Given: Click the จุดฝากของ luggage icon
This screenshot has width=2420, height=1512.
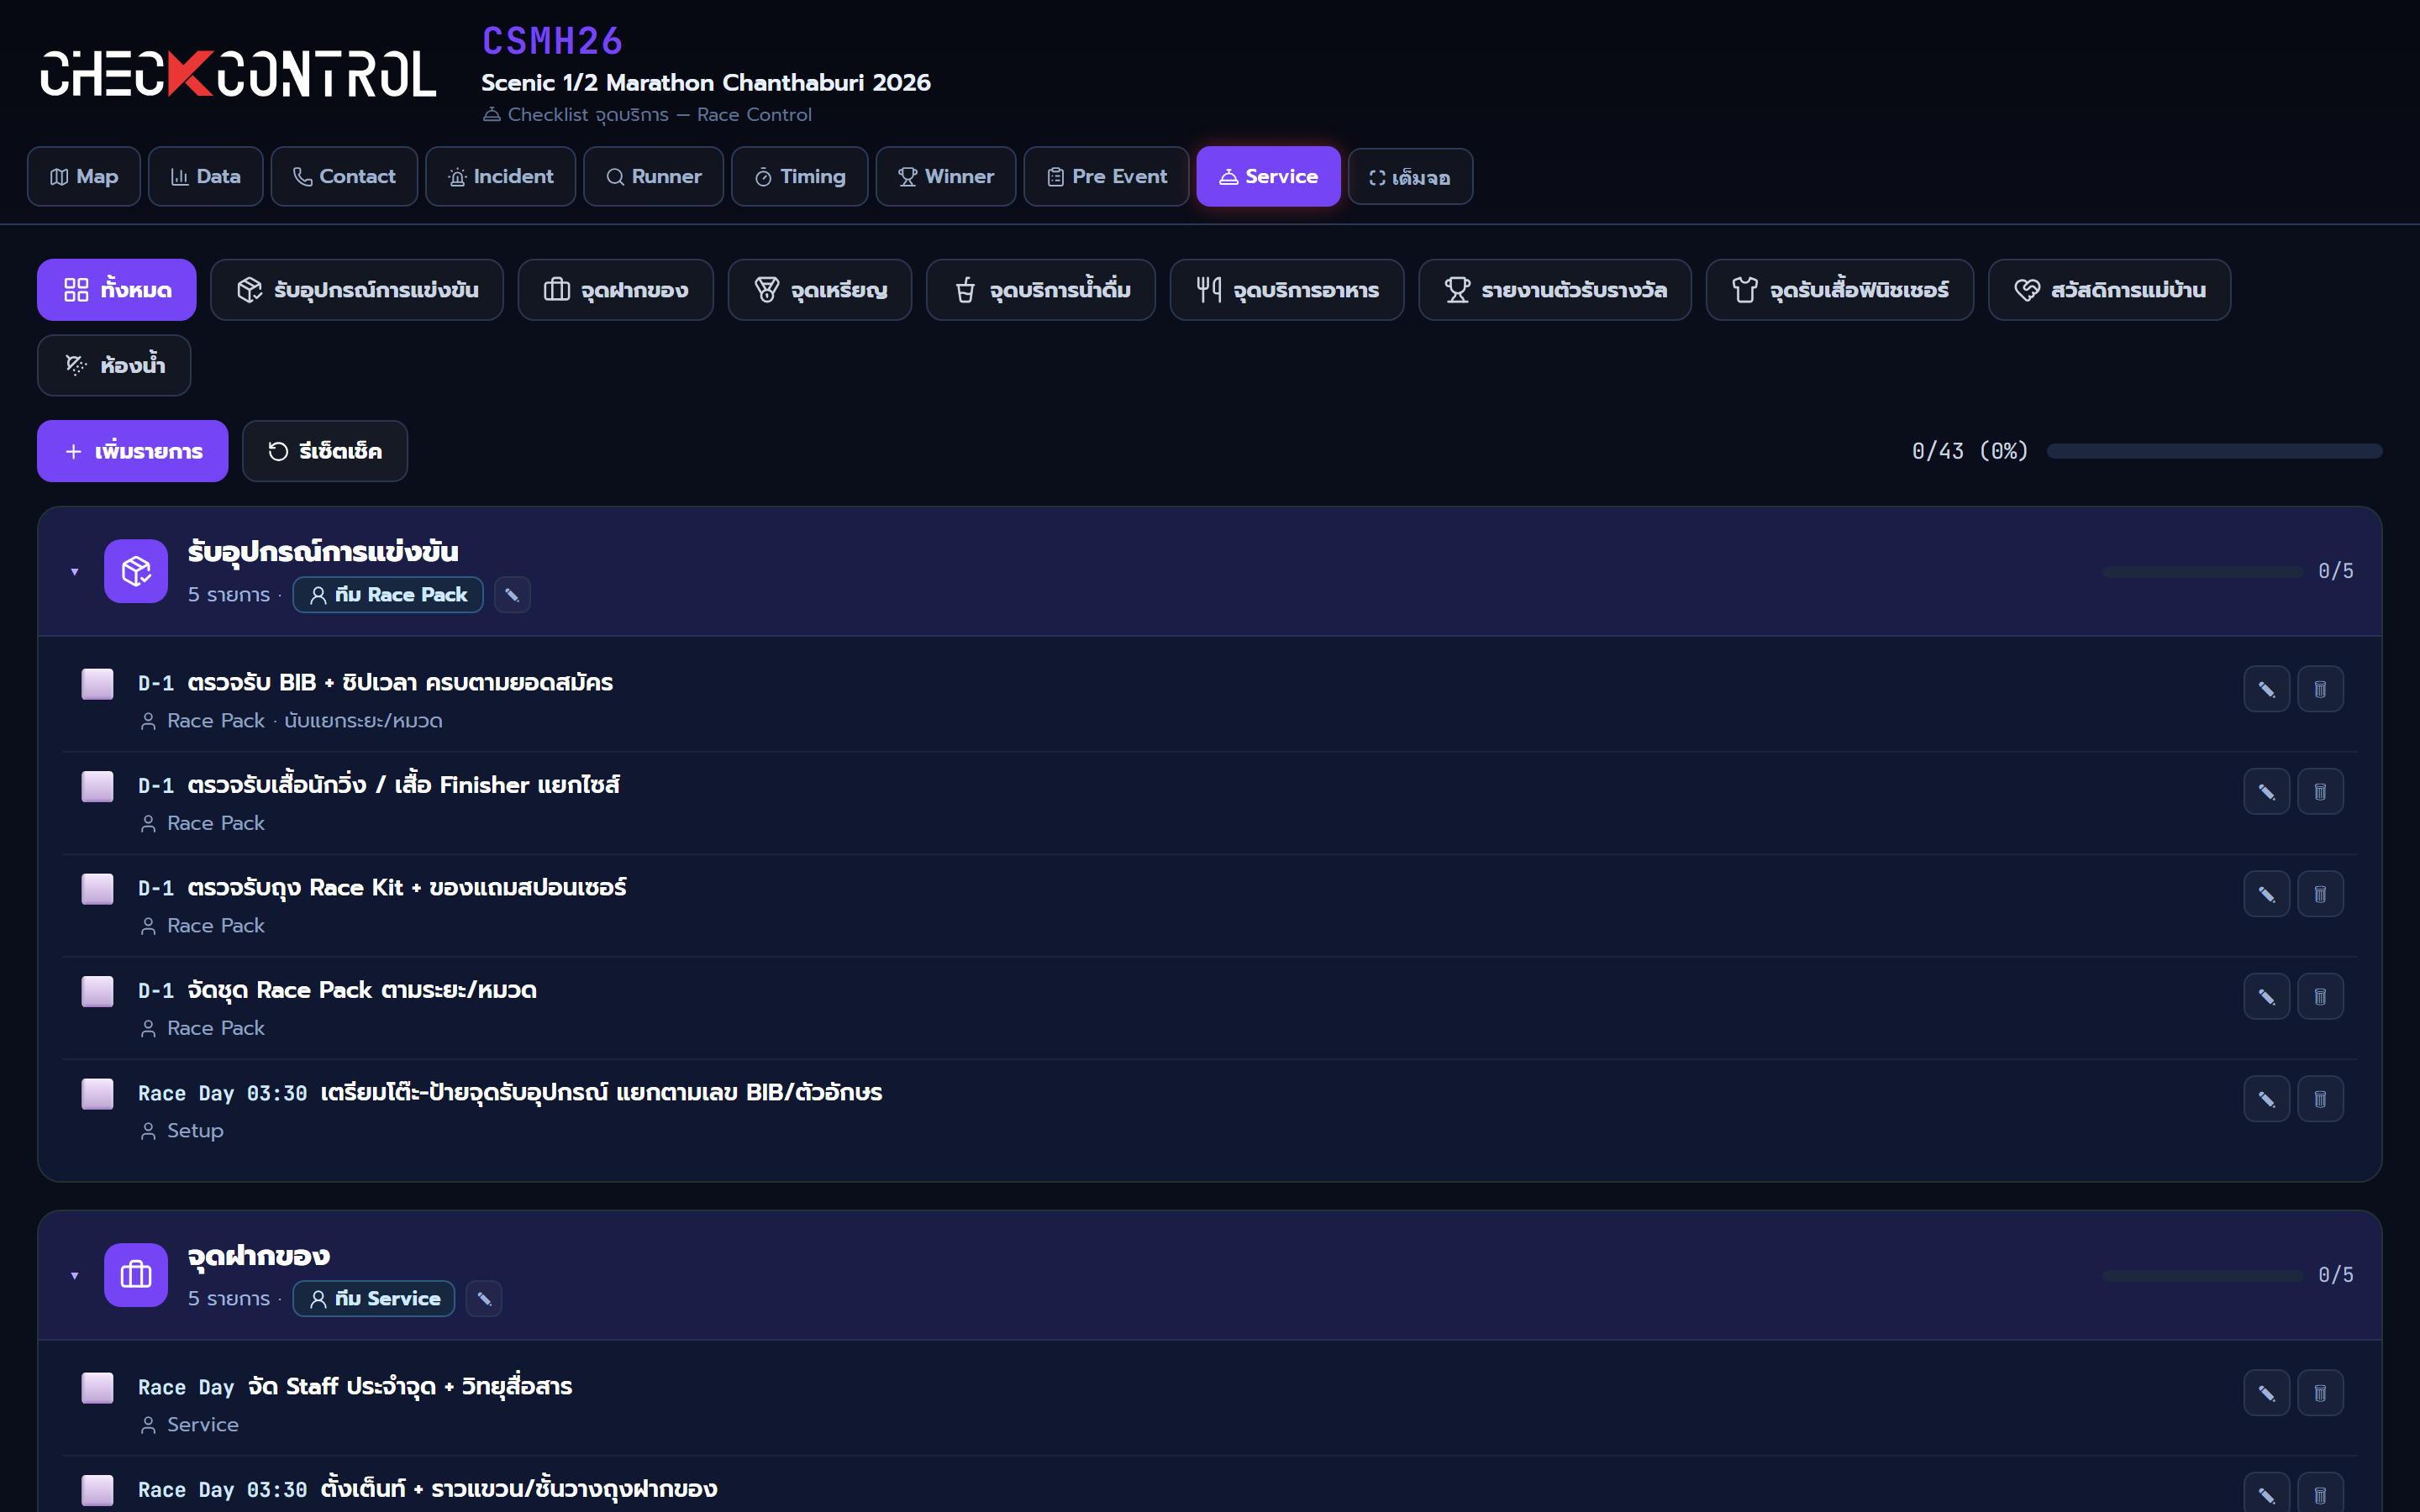Looking at the screenshot, I should tap(136, 1275).
